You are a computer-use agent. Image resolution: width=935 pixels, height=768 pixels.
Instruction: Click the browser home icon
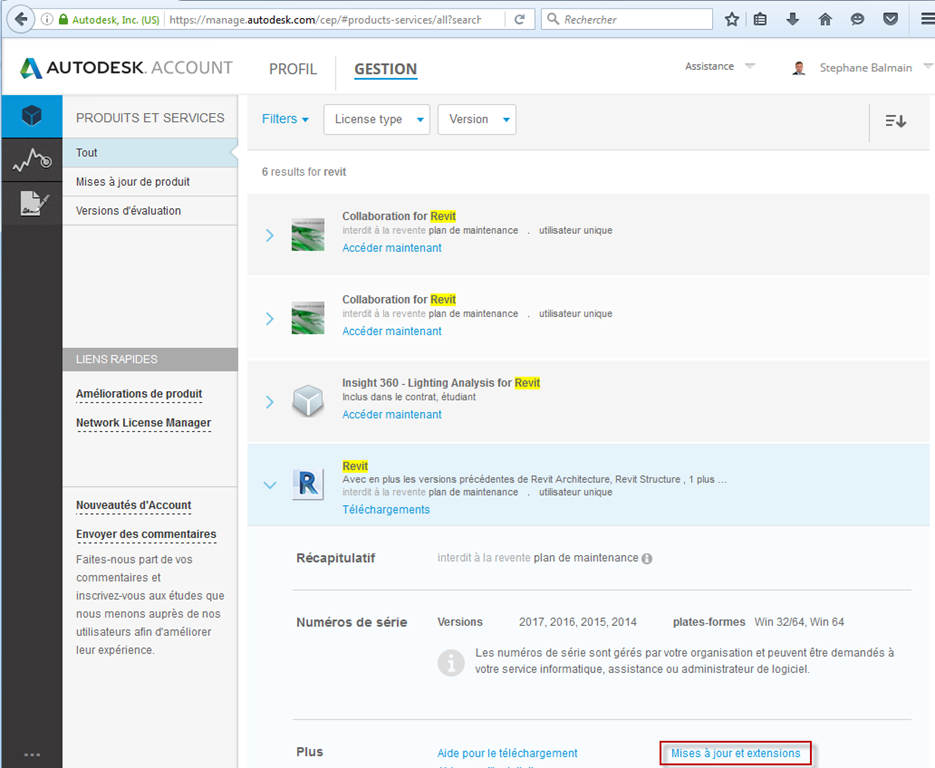(825, 19)
